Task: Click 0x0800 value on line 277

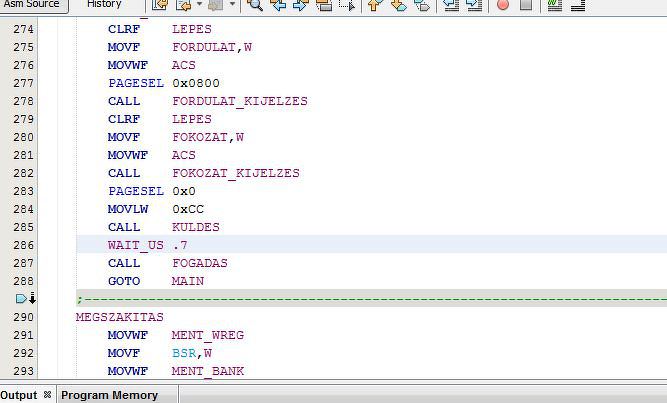Action: point(196,83)
